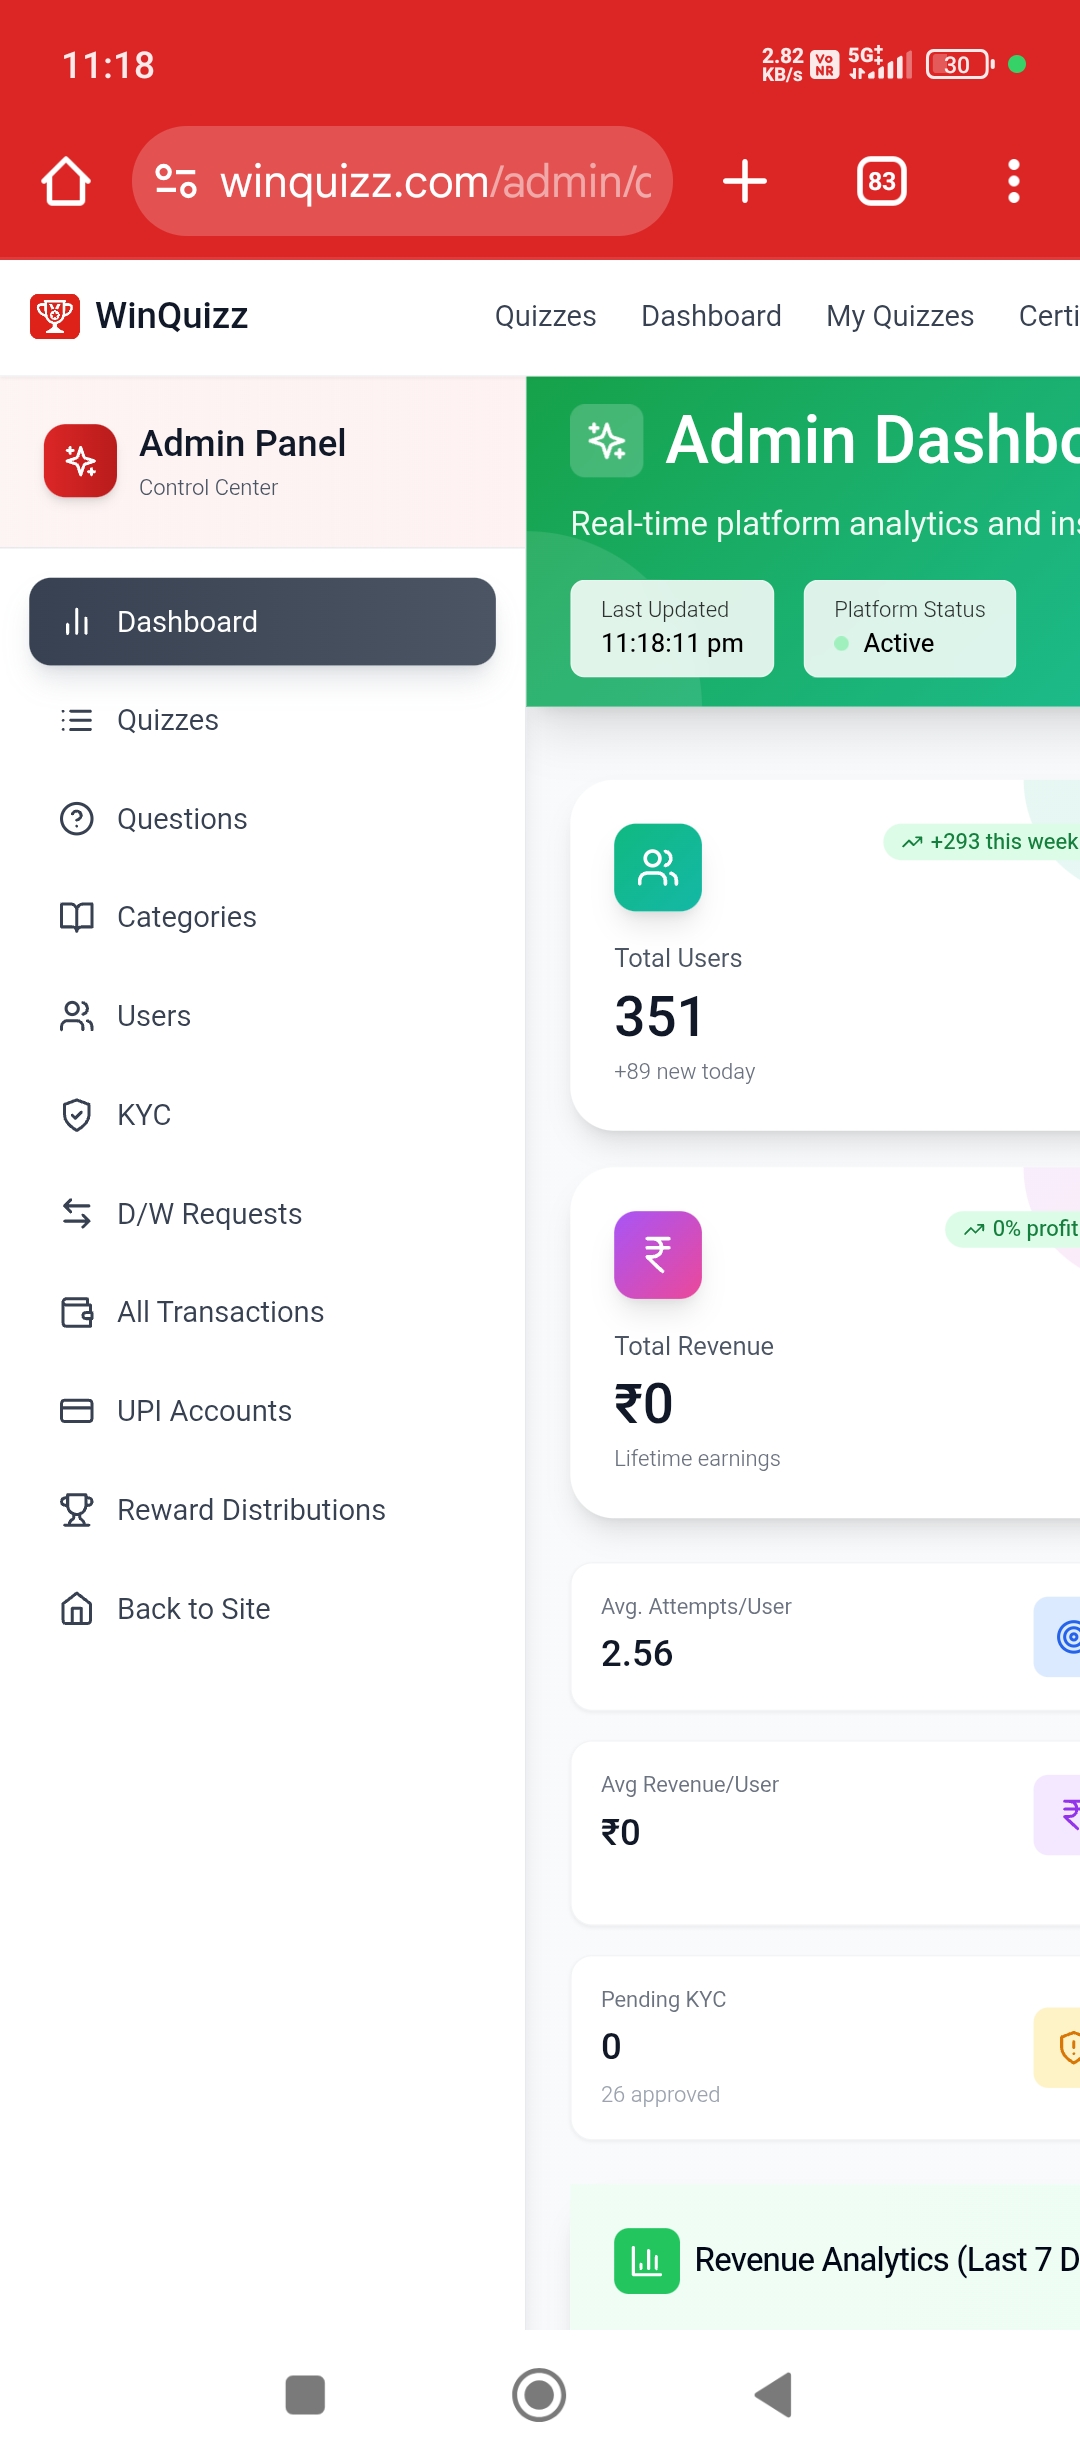This screenshot has height=2460, width=1080.
Task: Click the Reward Distributions trophy icon
Action: point(77,1510)
